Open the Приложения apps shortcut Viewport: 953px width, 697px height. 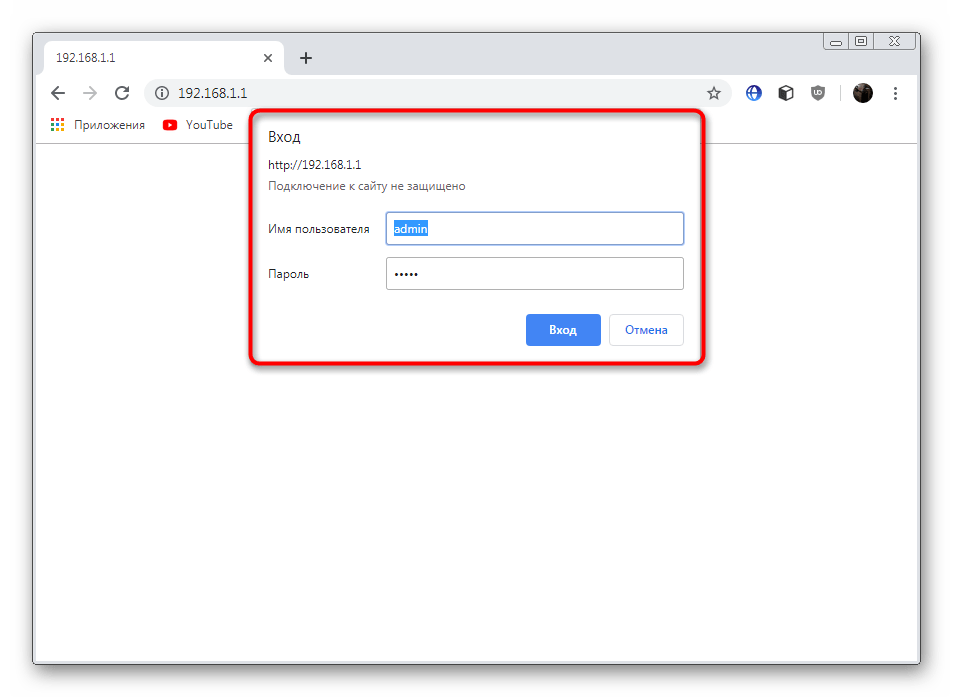click(x=98, y=125)
